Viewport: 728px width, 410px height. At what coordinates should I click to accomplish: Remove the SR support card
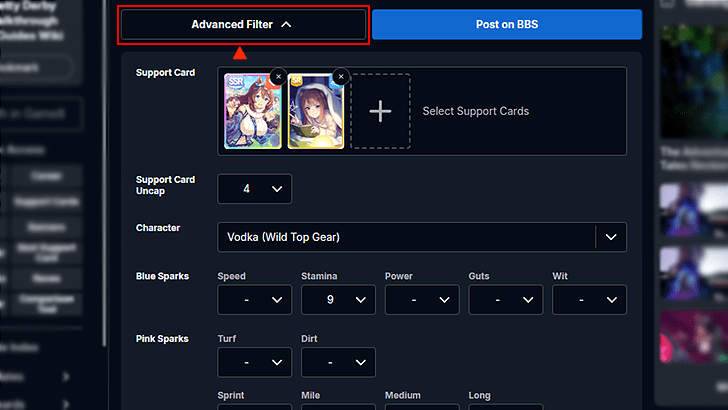[341, 77]
